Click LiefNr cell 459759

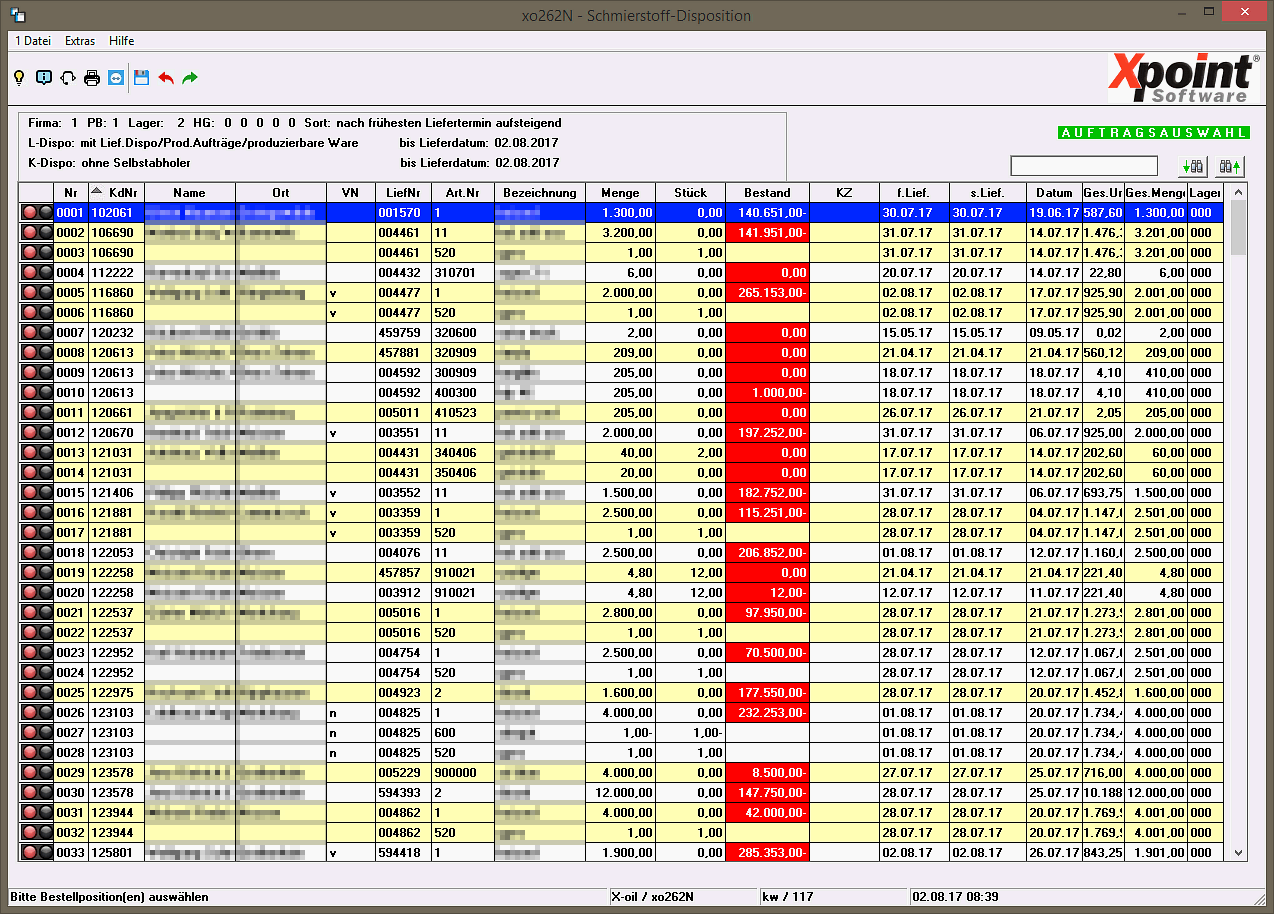(403, 332)
